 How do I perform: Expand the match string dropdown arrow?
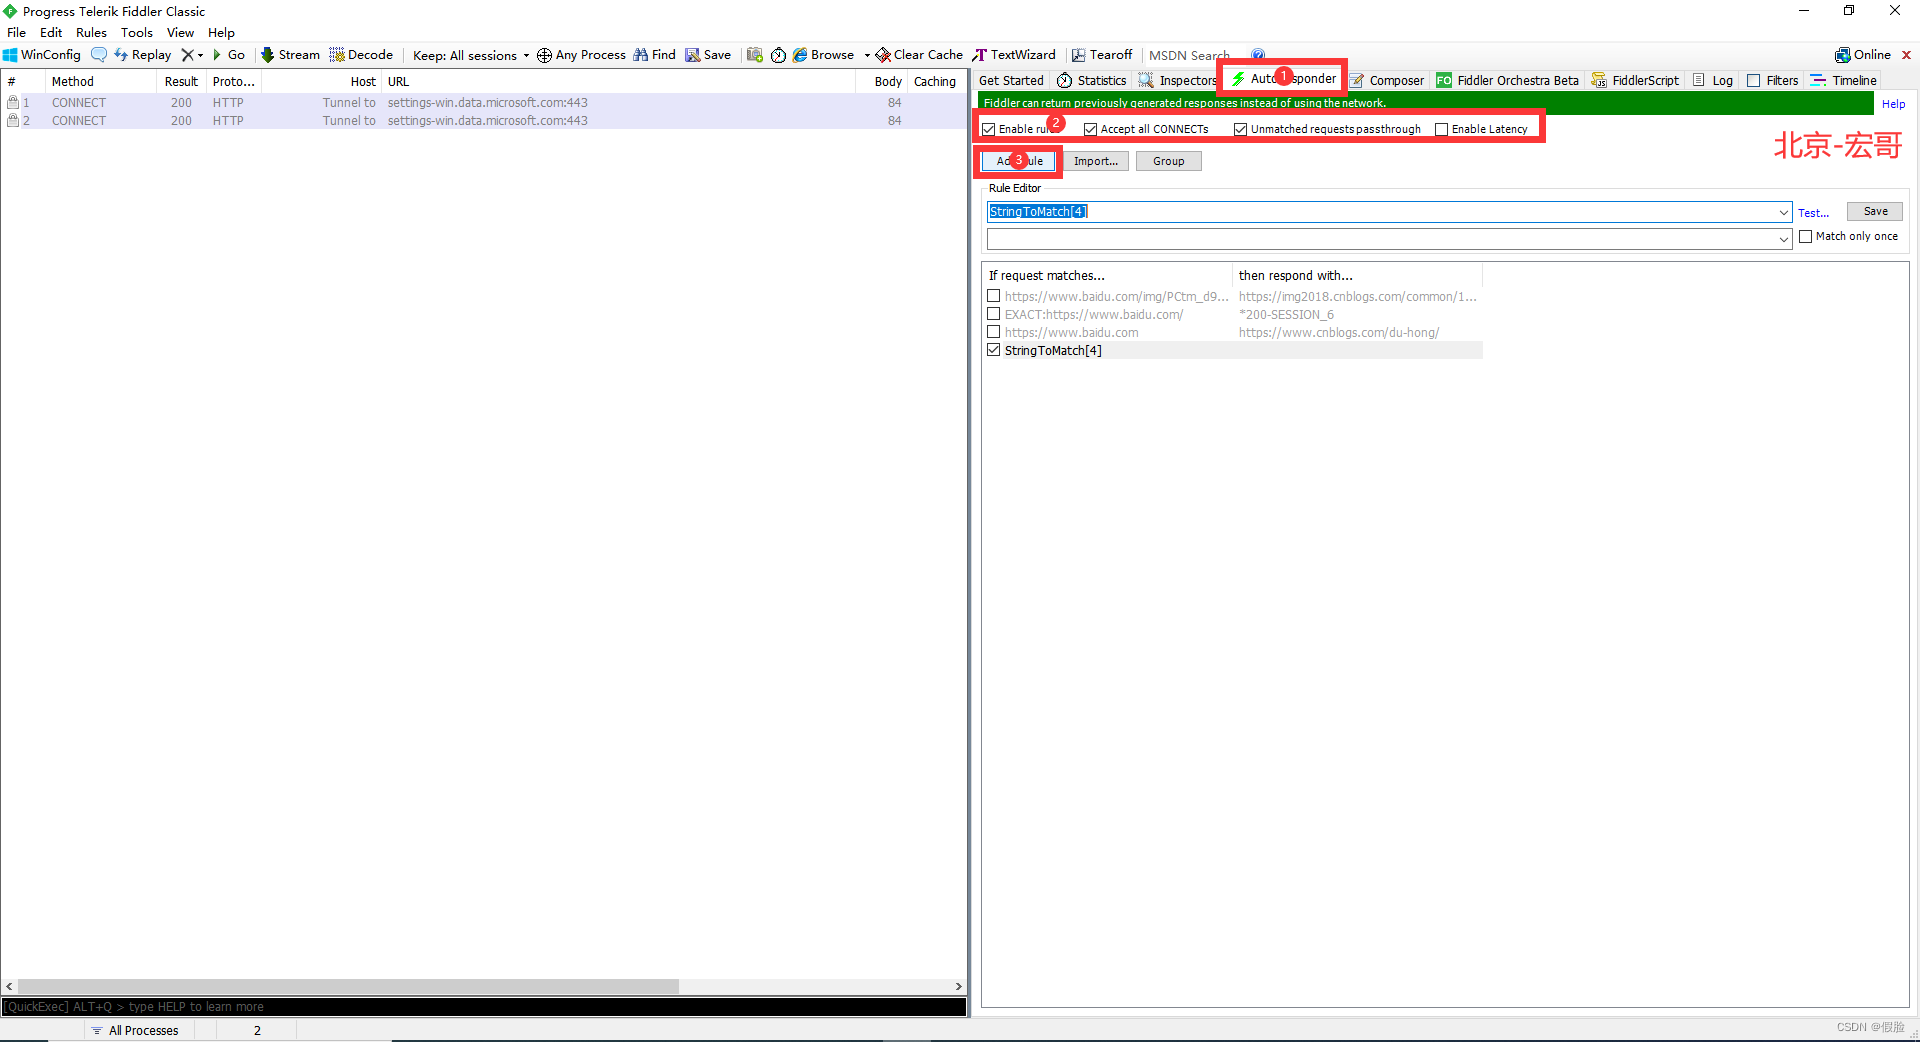(1784, 212)
